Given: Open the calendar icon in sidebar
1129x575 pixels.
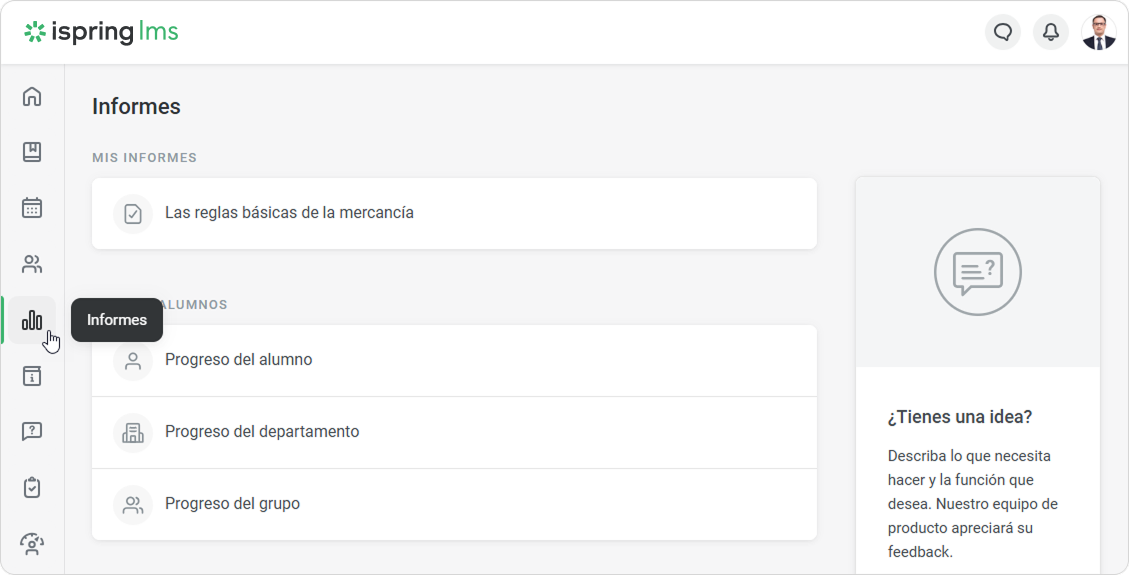Looking at the screenshot, I should [x=32, y=208].
